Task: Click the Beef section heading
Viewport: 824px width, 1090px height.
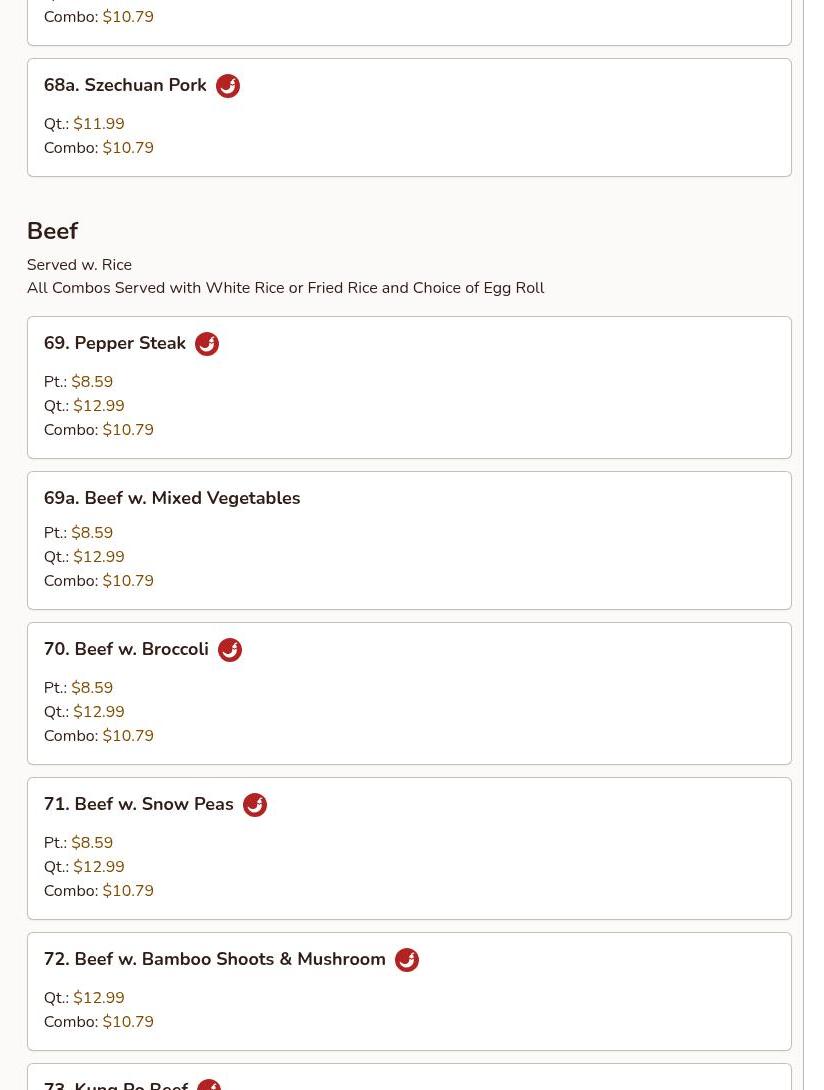Action: point(52,231)
